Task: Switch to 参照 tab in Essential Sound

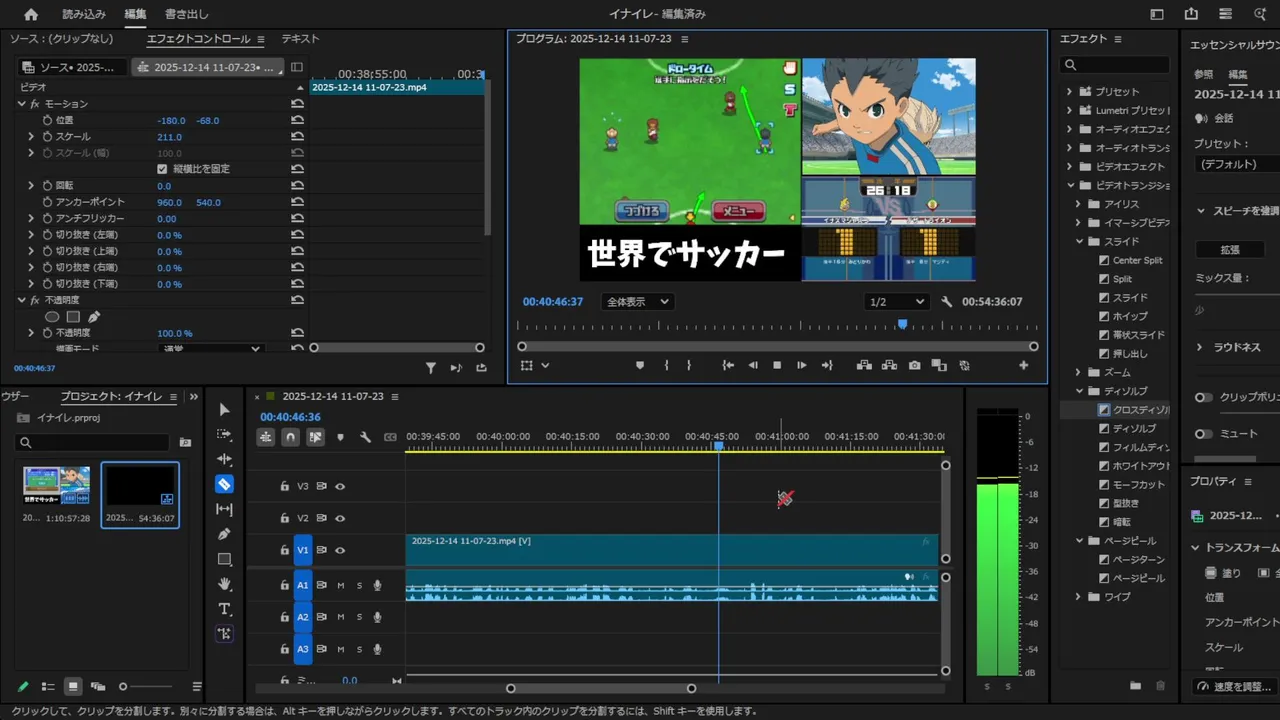Action: click(1204, 75)
